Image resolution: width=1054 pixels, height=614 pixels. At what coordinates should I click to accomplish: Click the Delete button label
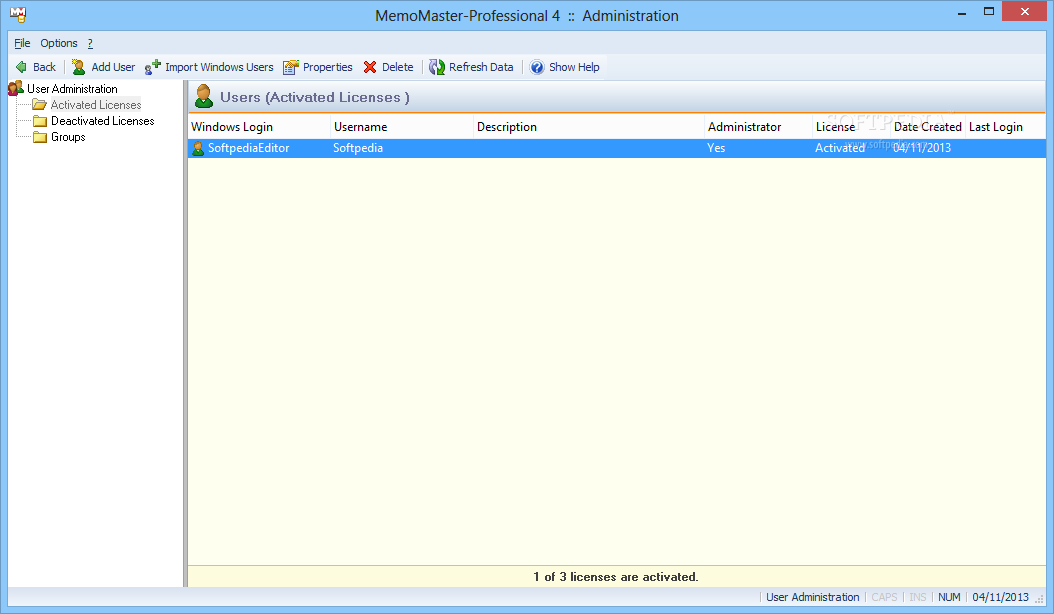397,67
